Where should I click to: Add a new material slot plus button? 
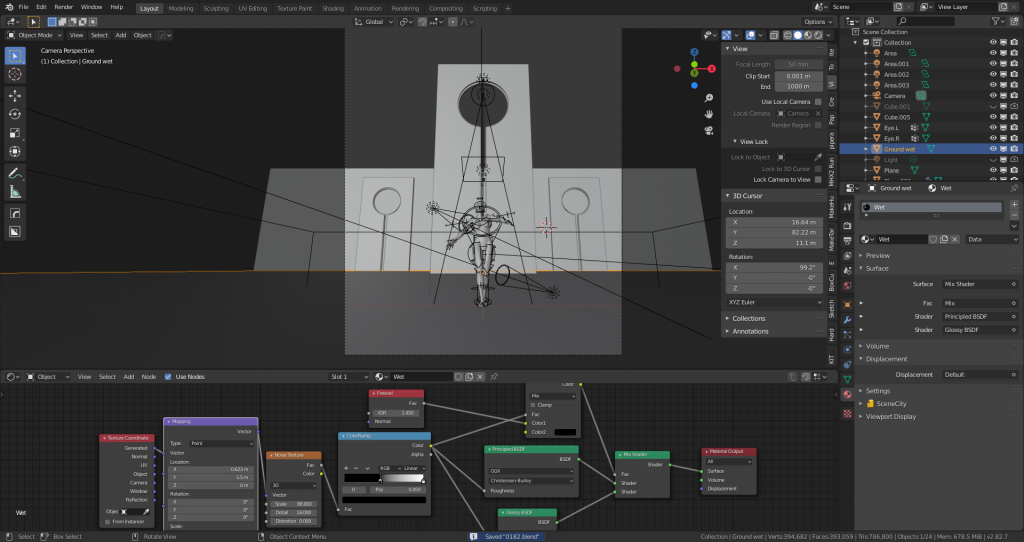(1014, 204)
